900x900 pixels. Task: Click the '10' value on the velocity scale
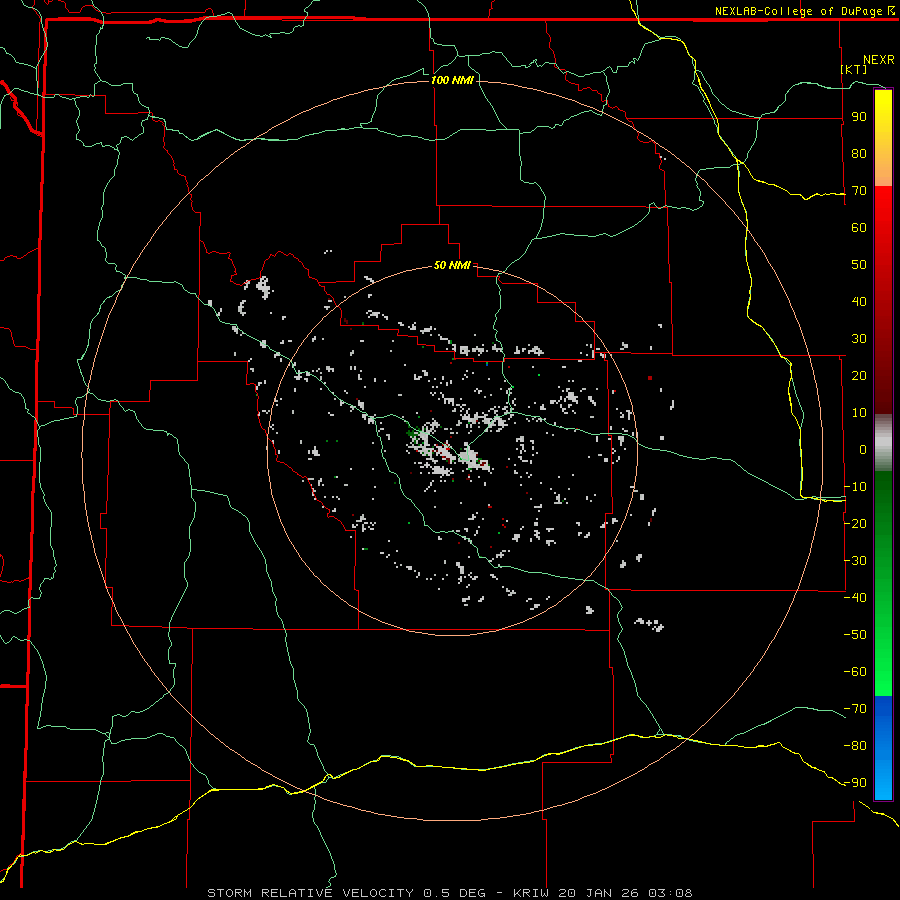(859, 413)
